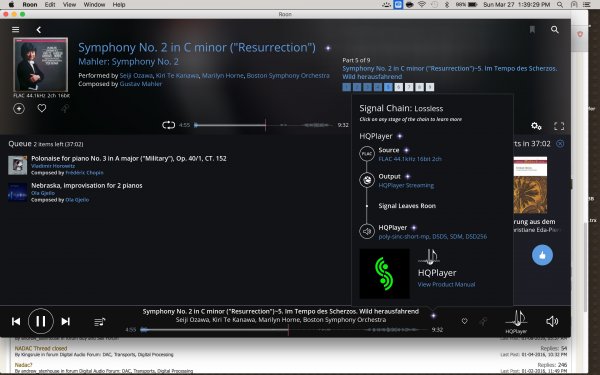Open playback settings gears icon
600x375 pixels.
tap(536, 126)
